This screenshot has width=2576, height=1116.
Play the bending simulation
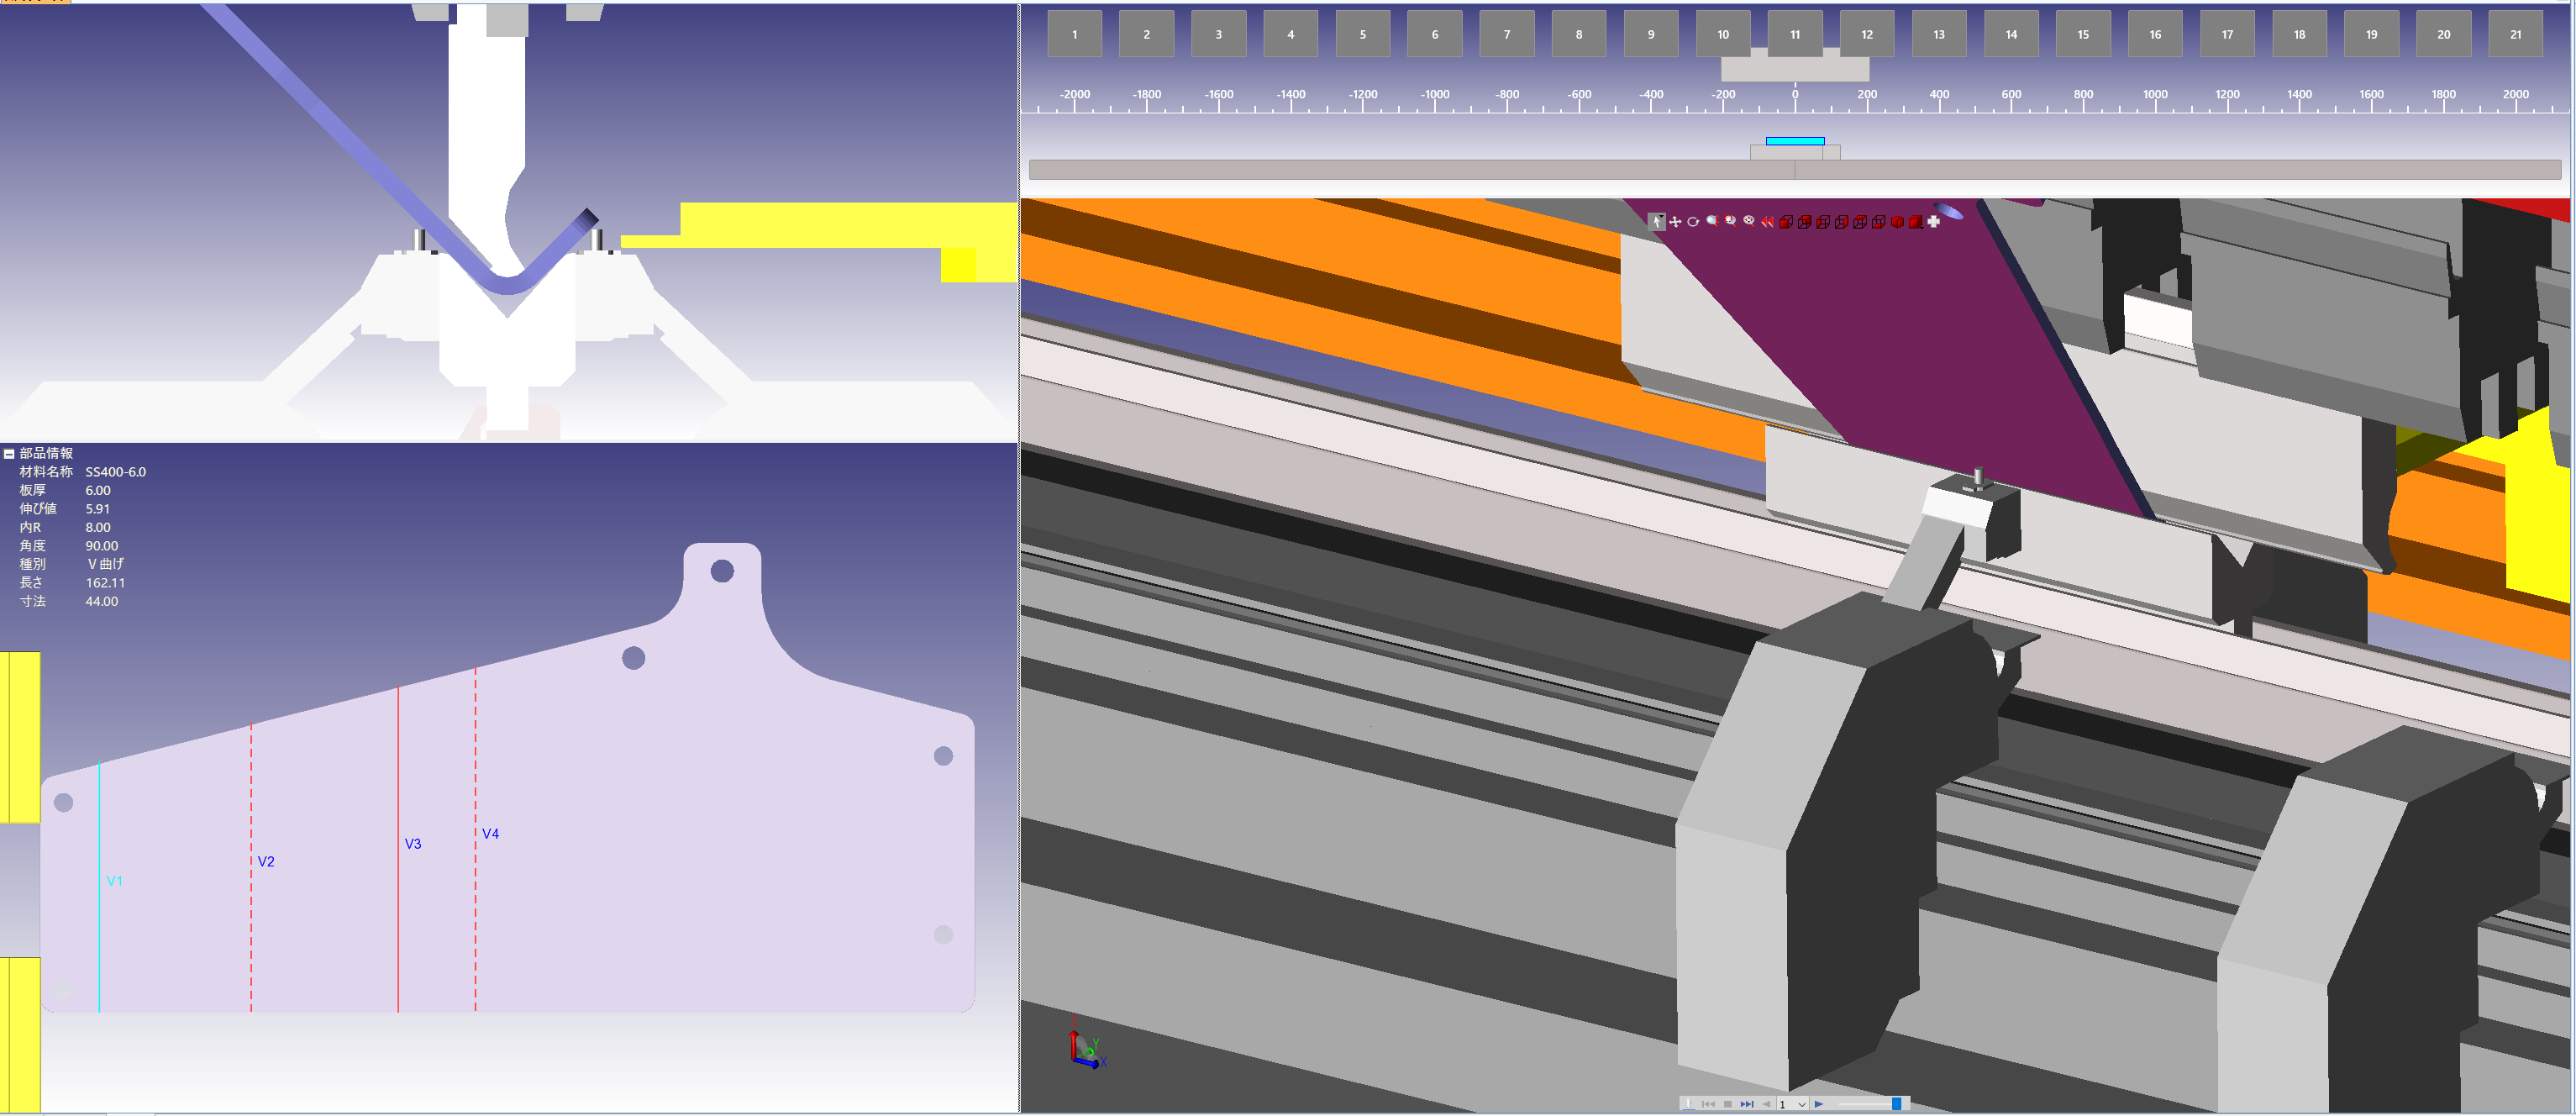click(x=1819, y=1104)
